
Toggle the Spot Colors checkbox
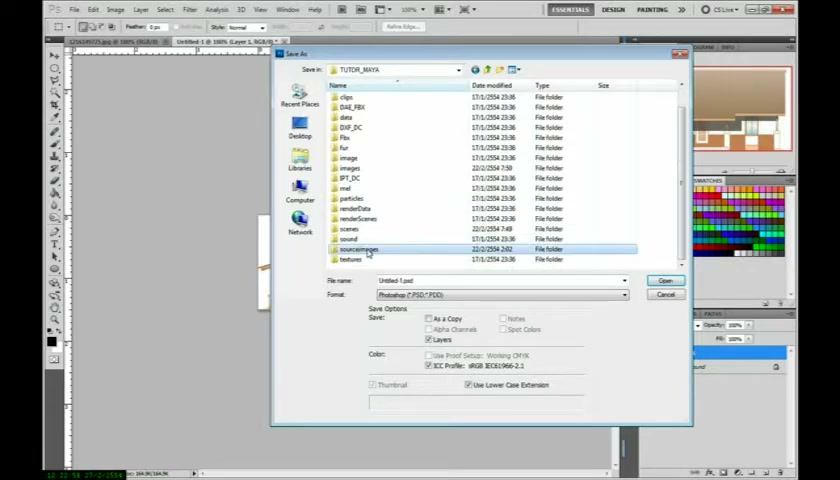pos(503,329)
